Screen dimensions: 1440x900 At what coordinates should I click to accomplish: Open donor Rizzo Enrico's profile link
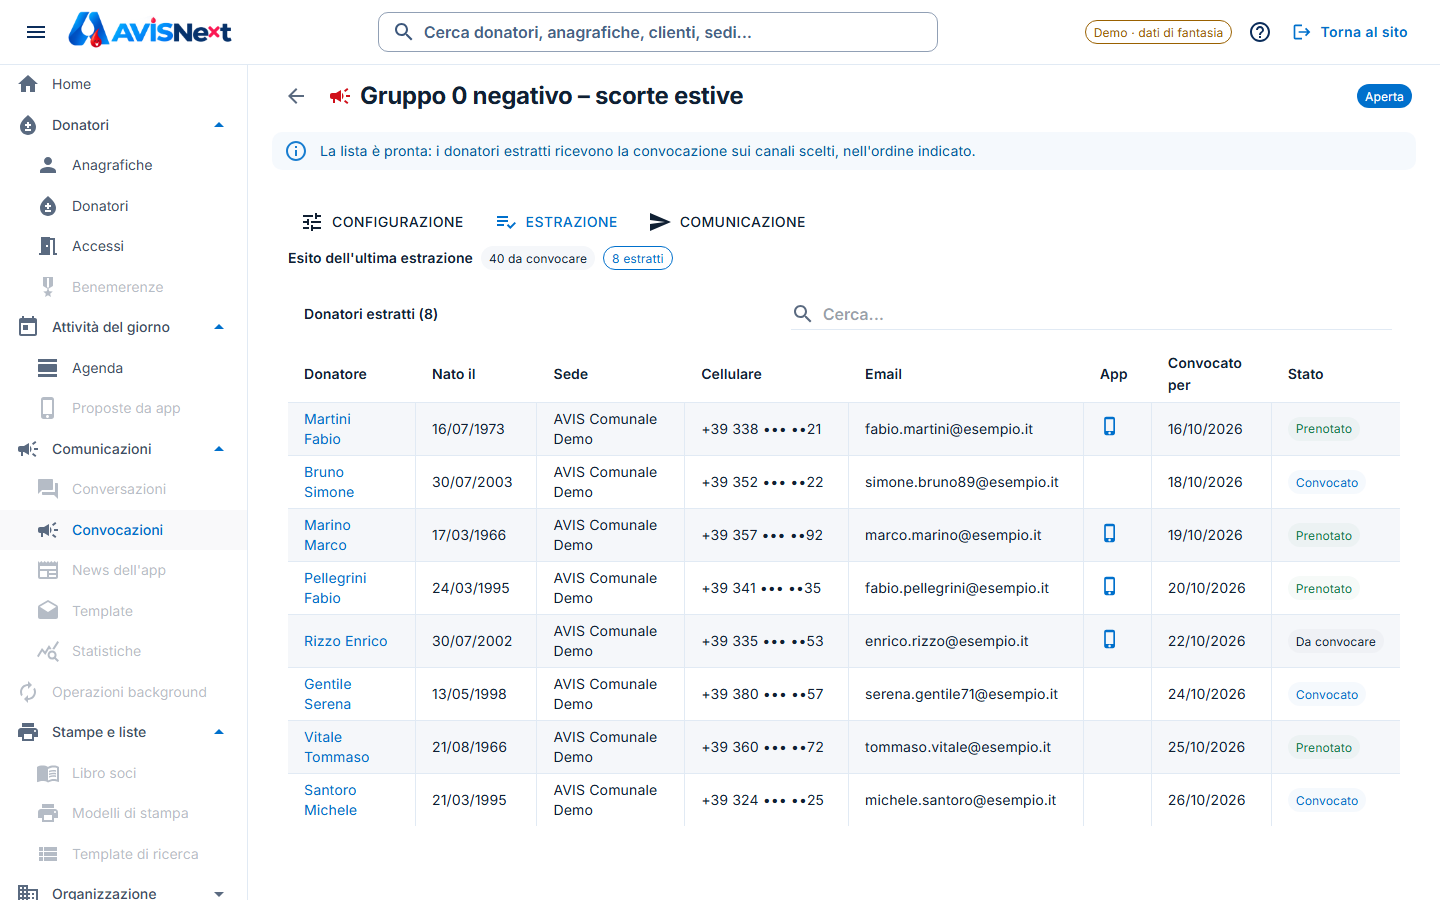pyautogui.click(x=345, y=641)
